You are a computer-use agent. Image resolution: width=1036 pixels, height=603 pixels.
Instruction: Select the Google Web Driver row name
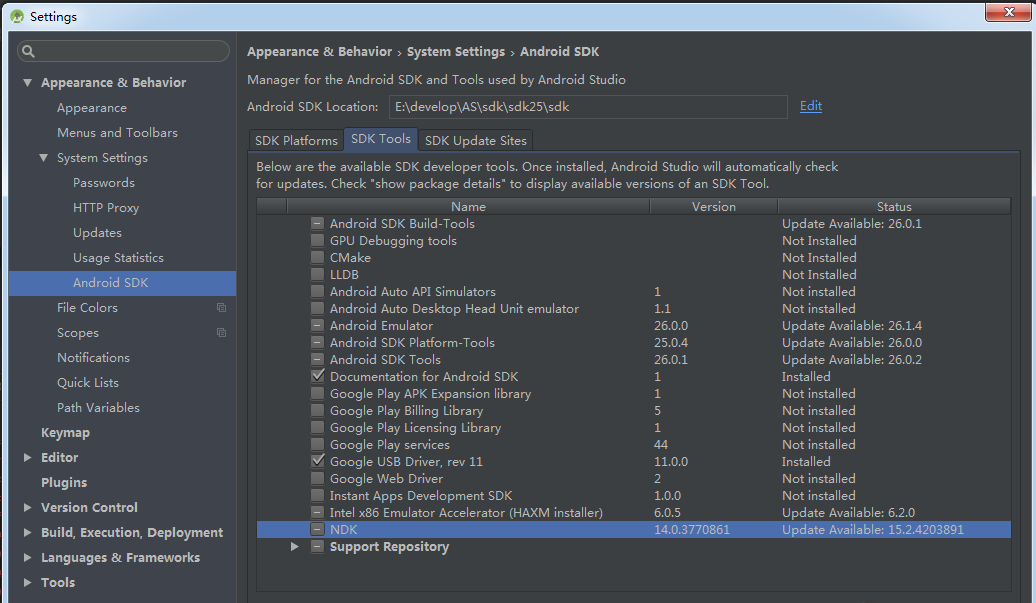coord(387,479)
